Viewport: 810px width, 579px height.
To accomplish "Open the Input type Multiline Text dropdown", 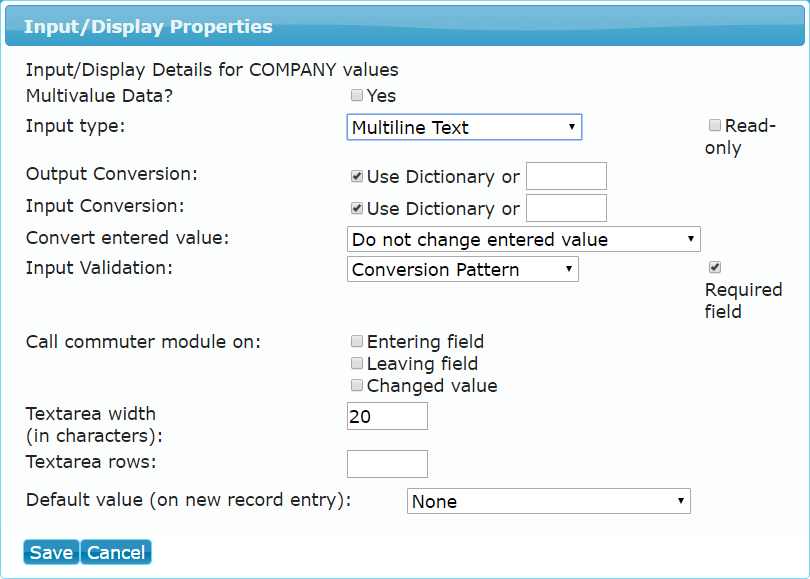I will [464, 127].
